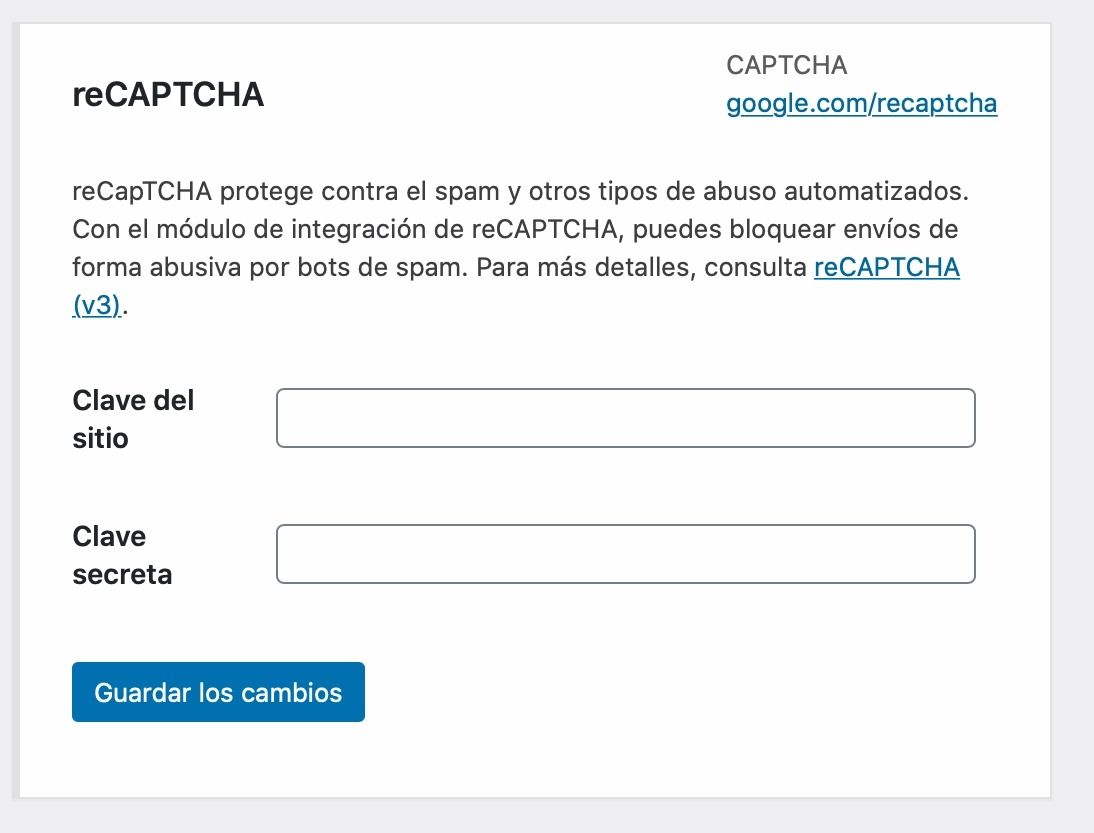Image resolution: width=1094 pixels, height=833 pixels.
Task: Click the phrase bots de spam
Action: click(x=382, y=267)
